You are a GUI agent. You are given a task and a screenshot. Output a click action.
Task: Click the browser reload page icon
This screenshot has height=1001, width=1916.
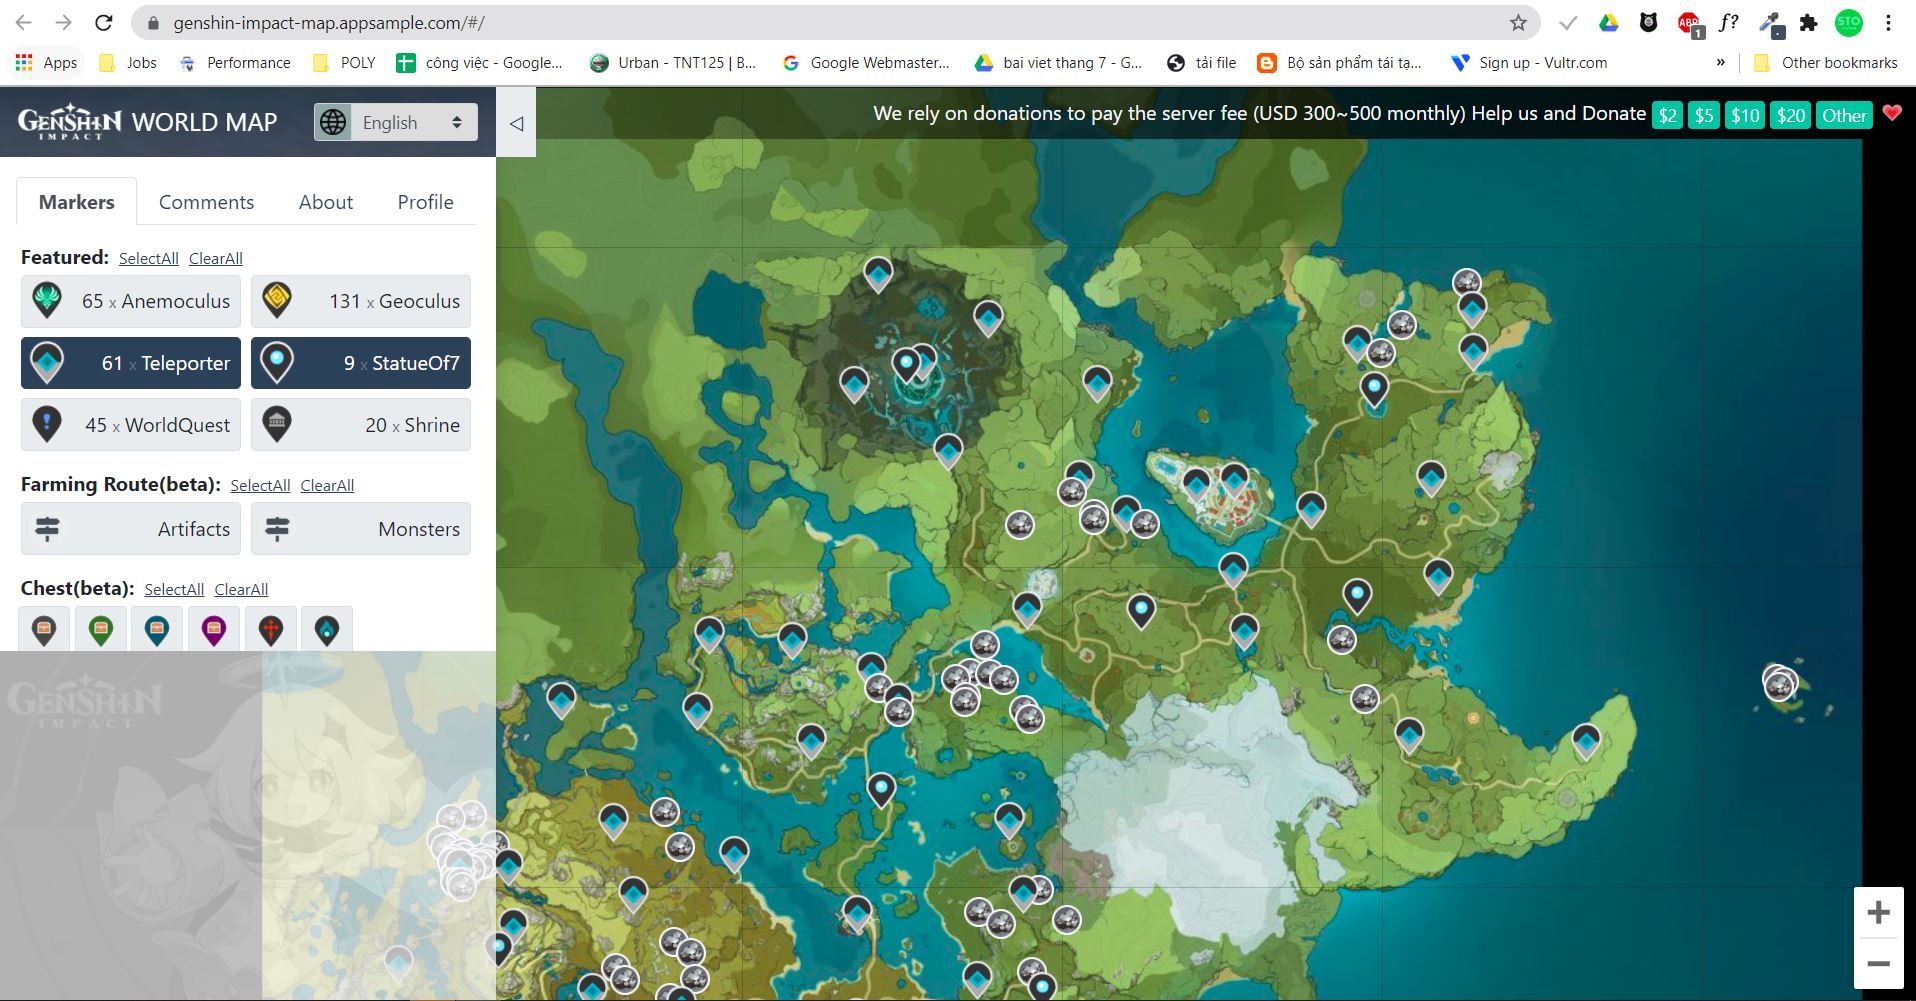tap(103, 22)
